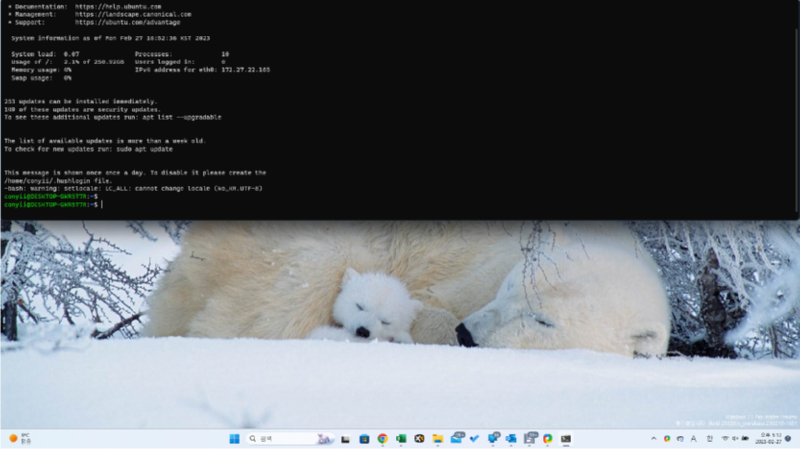
Task: Open the clock and date calendar flyout
Action: (x=770, y=438)
